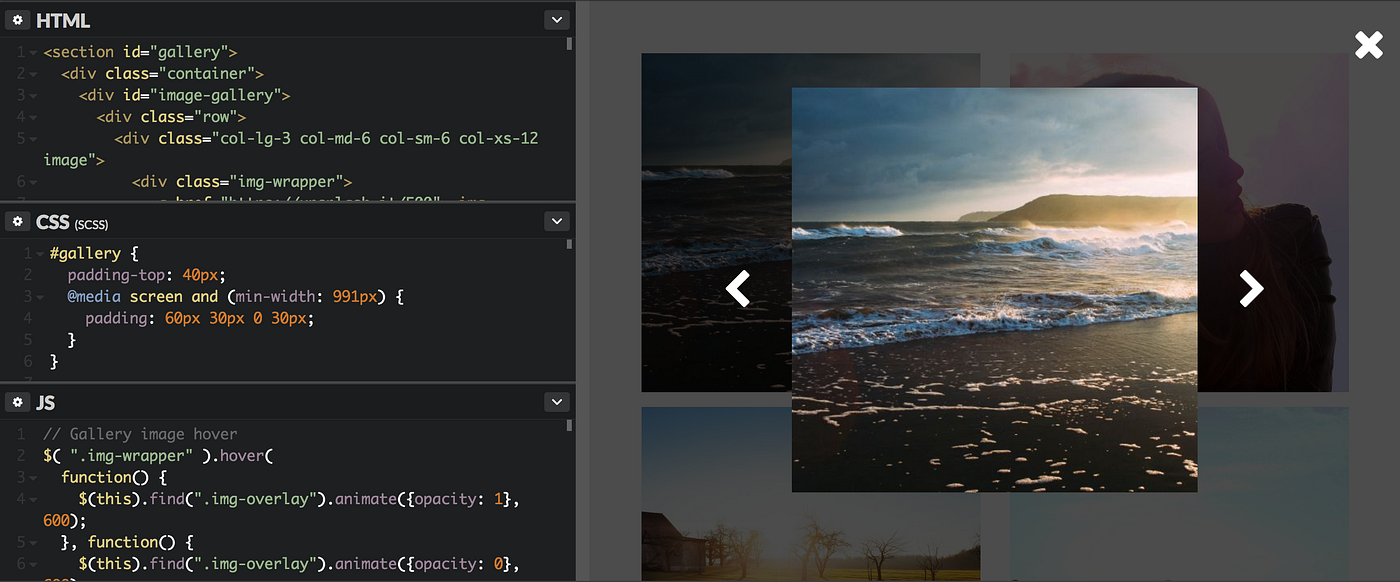Click the SCSS label next to CSS

(x=89, y=224)
